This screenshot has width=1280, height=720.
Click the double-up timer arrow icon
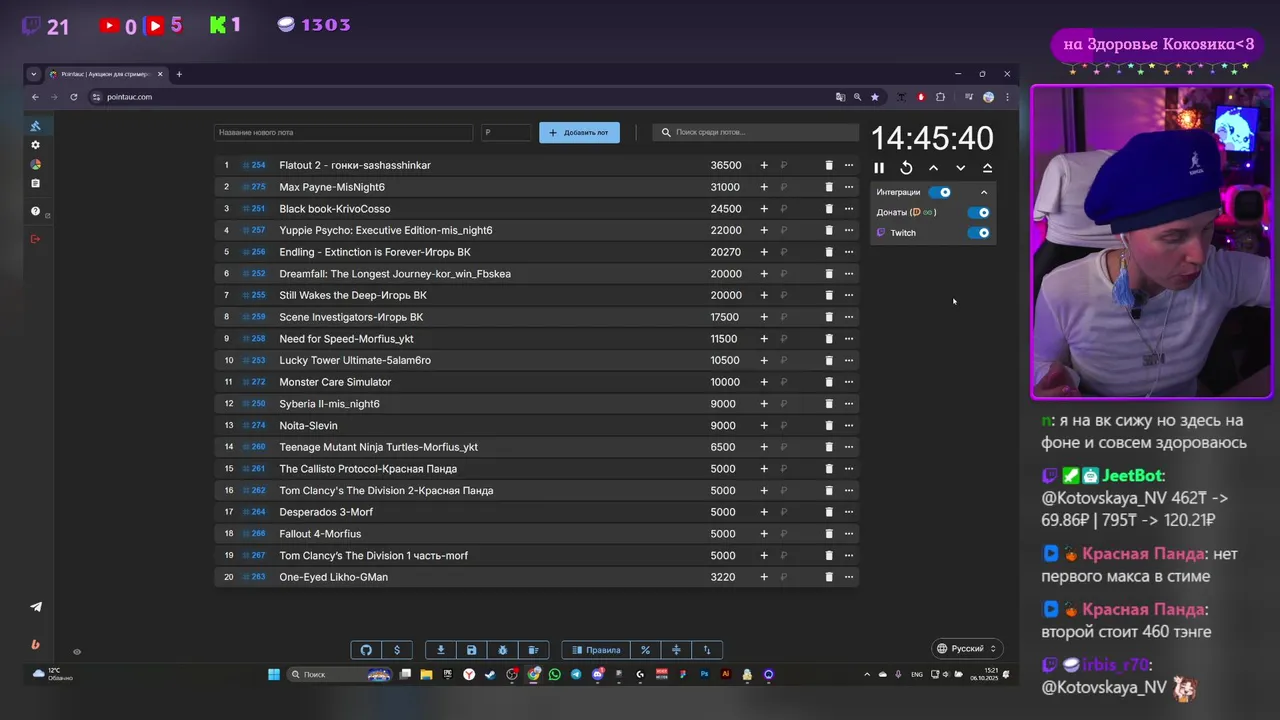click(987, 168)
